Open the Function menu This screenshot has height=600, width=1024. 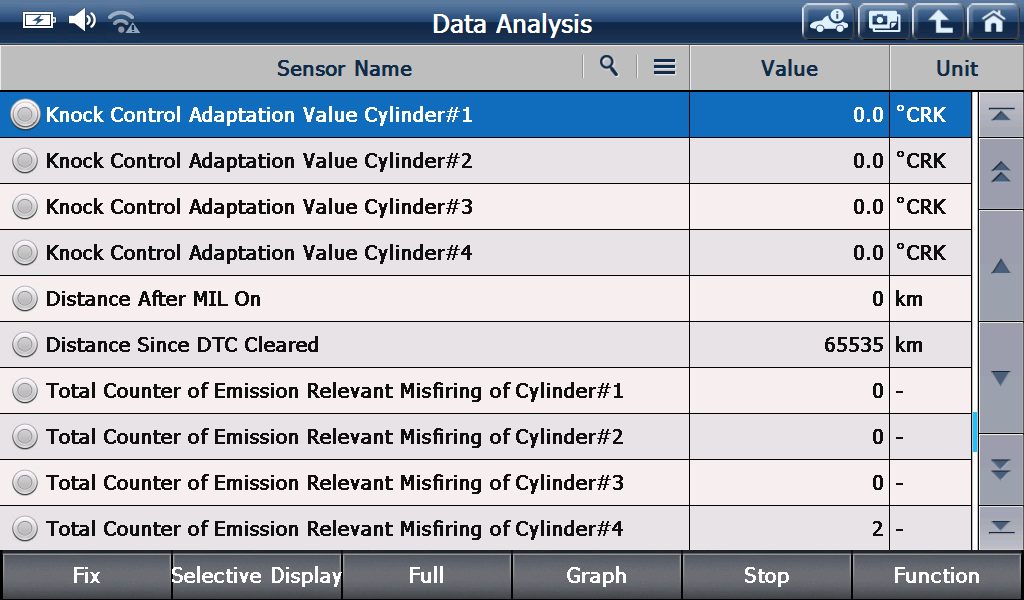tap(937, 575)
